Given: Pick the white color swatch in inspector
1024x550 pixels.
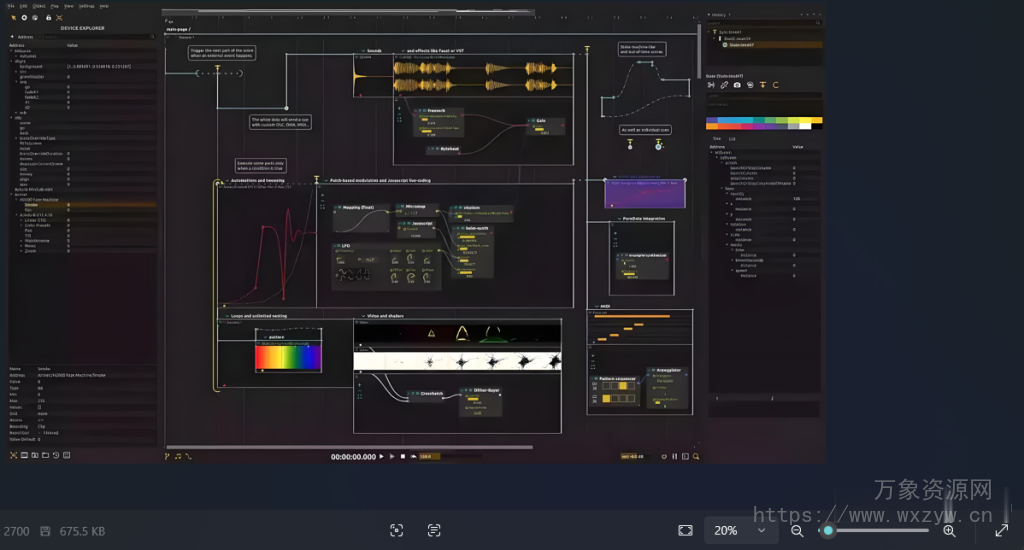Looking at the screenshot, I should 805,126.
